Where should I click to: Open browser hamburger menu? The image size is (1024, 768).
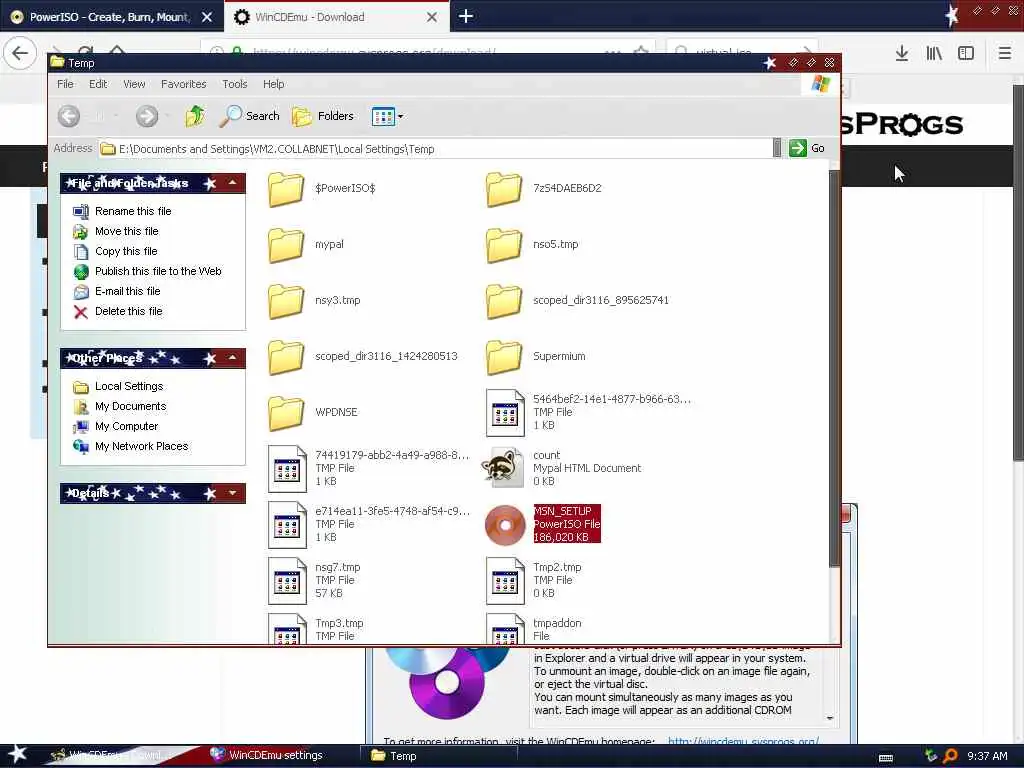(1005, 53)
